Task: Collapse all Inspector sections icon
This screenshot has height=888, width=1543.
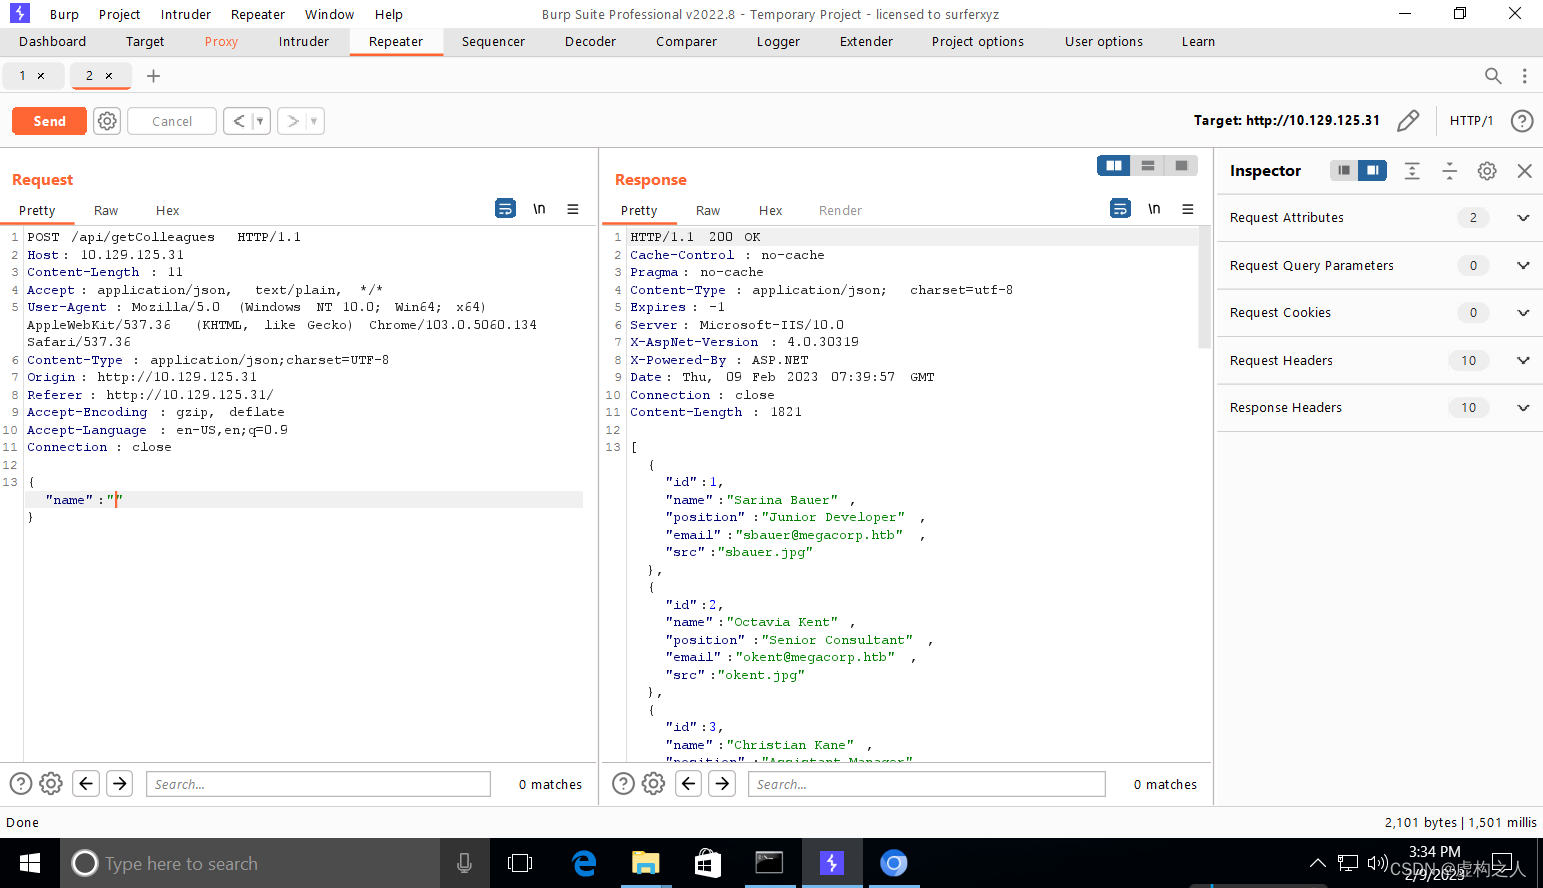Action: 1450,171
